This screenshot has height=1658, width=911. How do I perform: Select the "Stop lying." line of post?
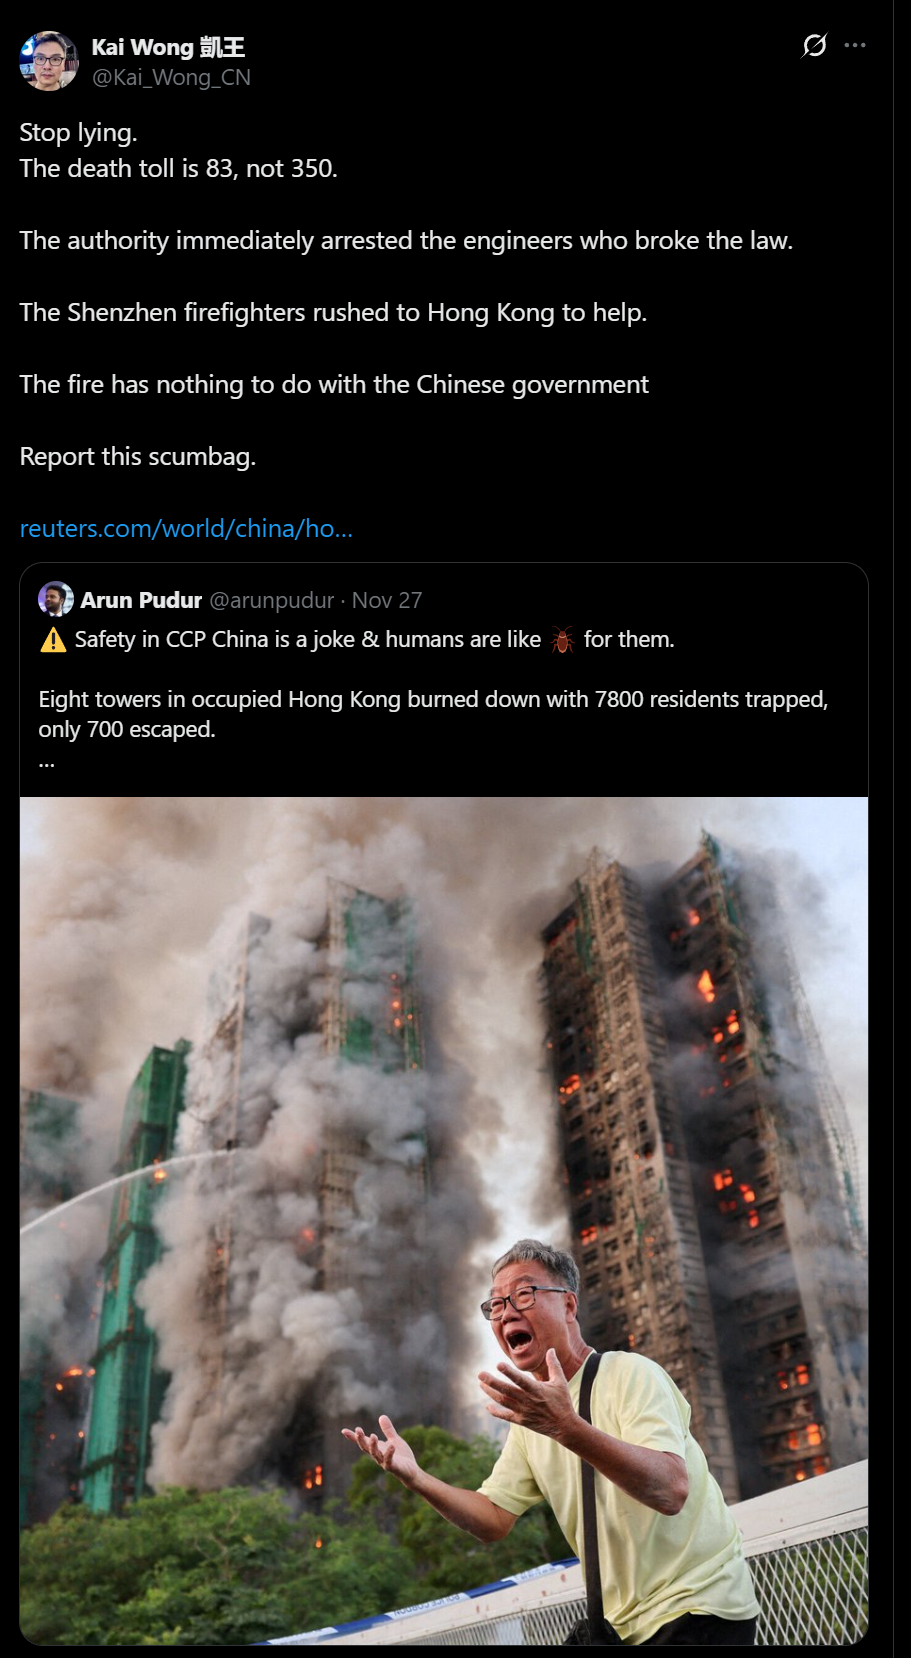point(78,133)
